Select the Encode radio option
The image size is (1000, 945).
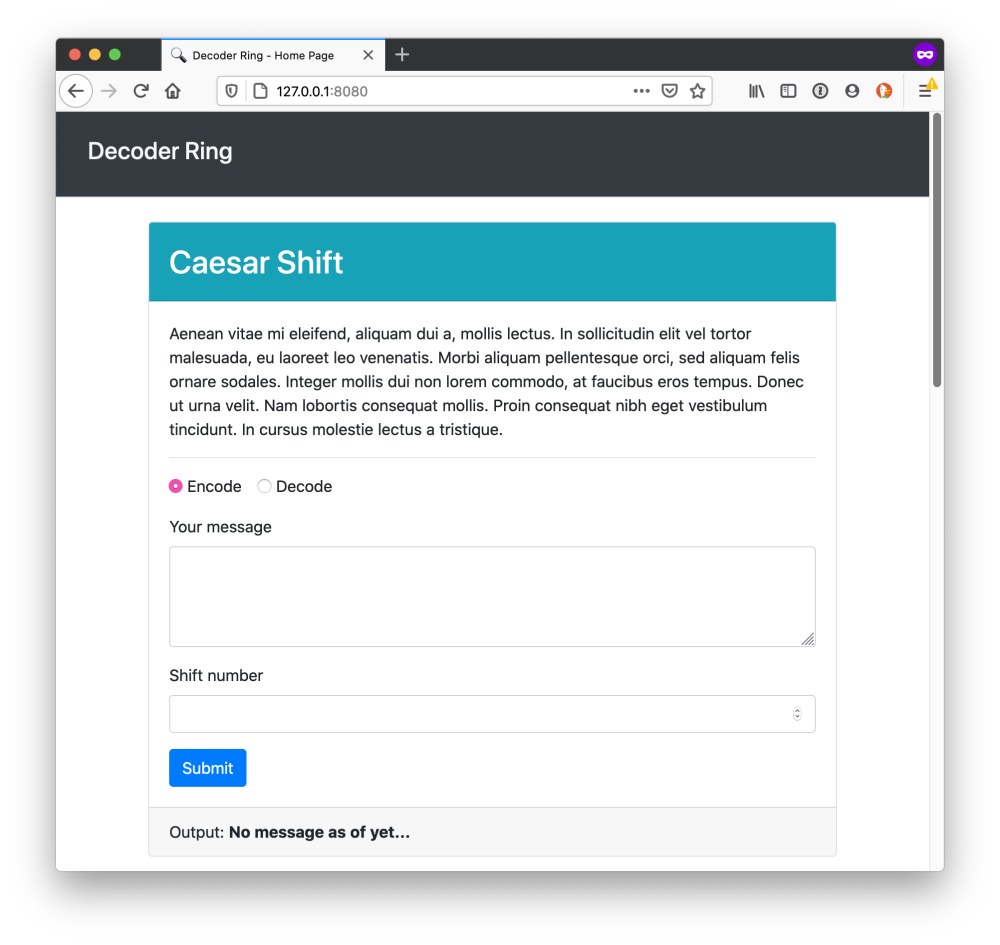[175, 487]
